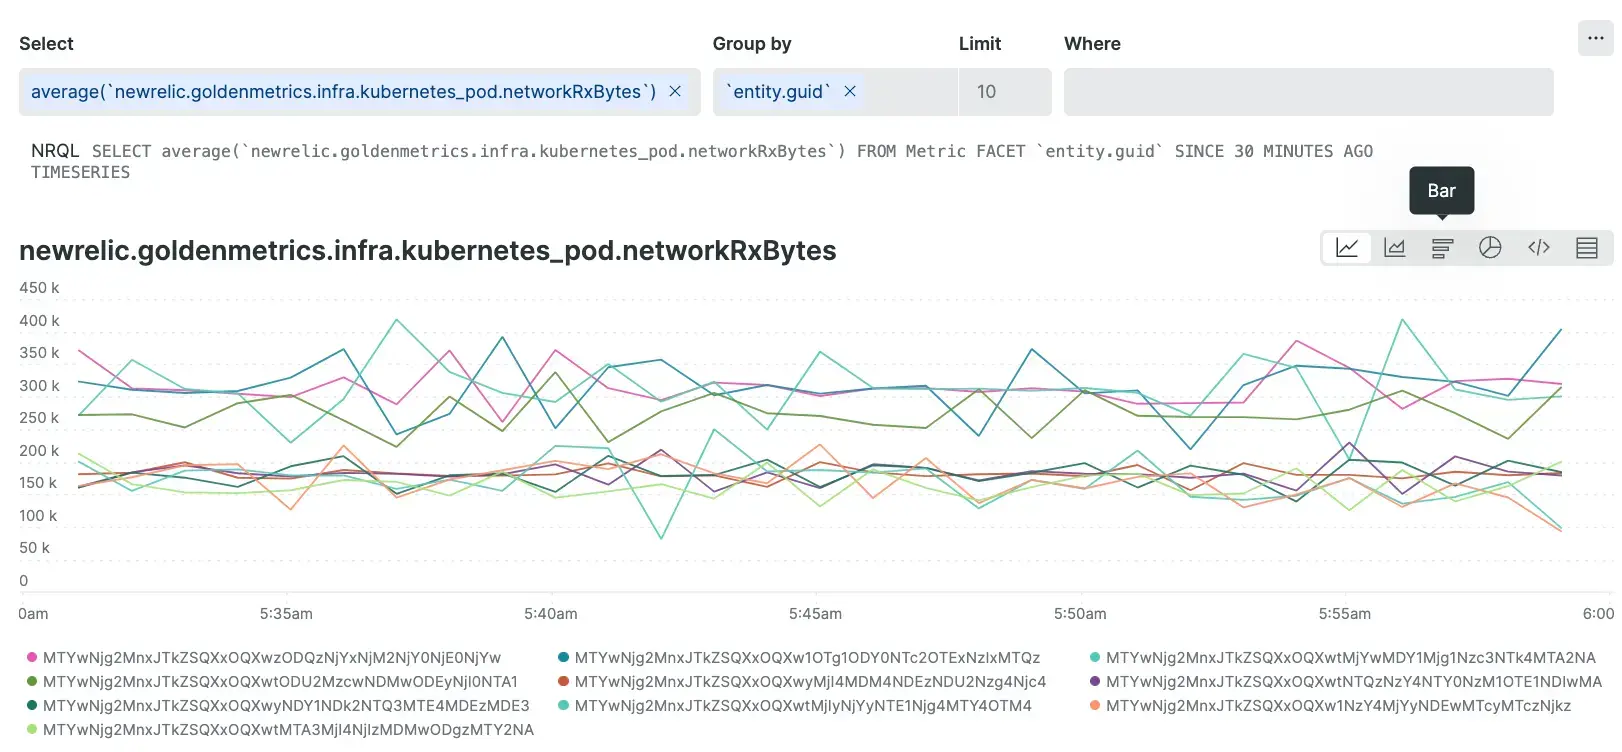Remove the entity.guid group-by chip
Viewport: 1622px width, 752px height.
850,91
